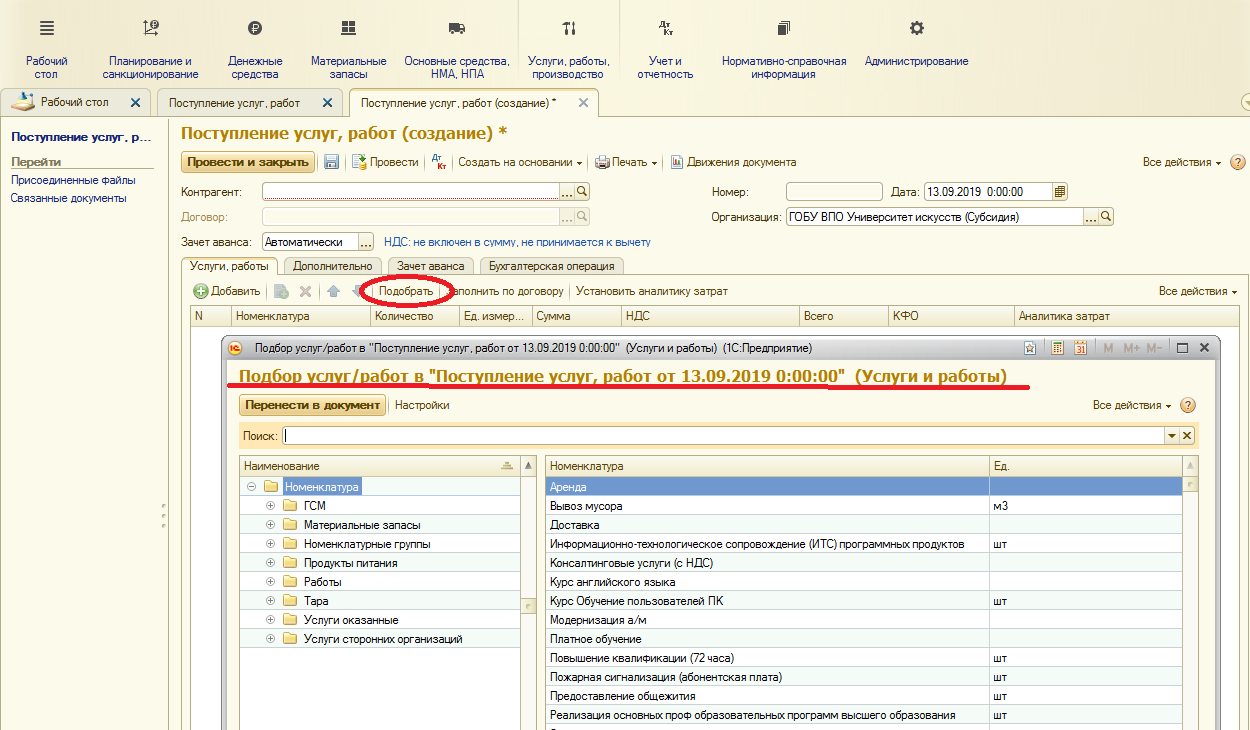
Task: Click the green Добавить plus icon
Action: click(201, 291)
